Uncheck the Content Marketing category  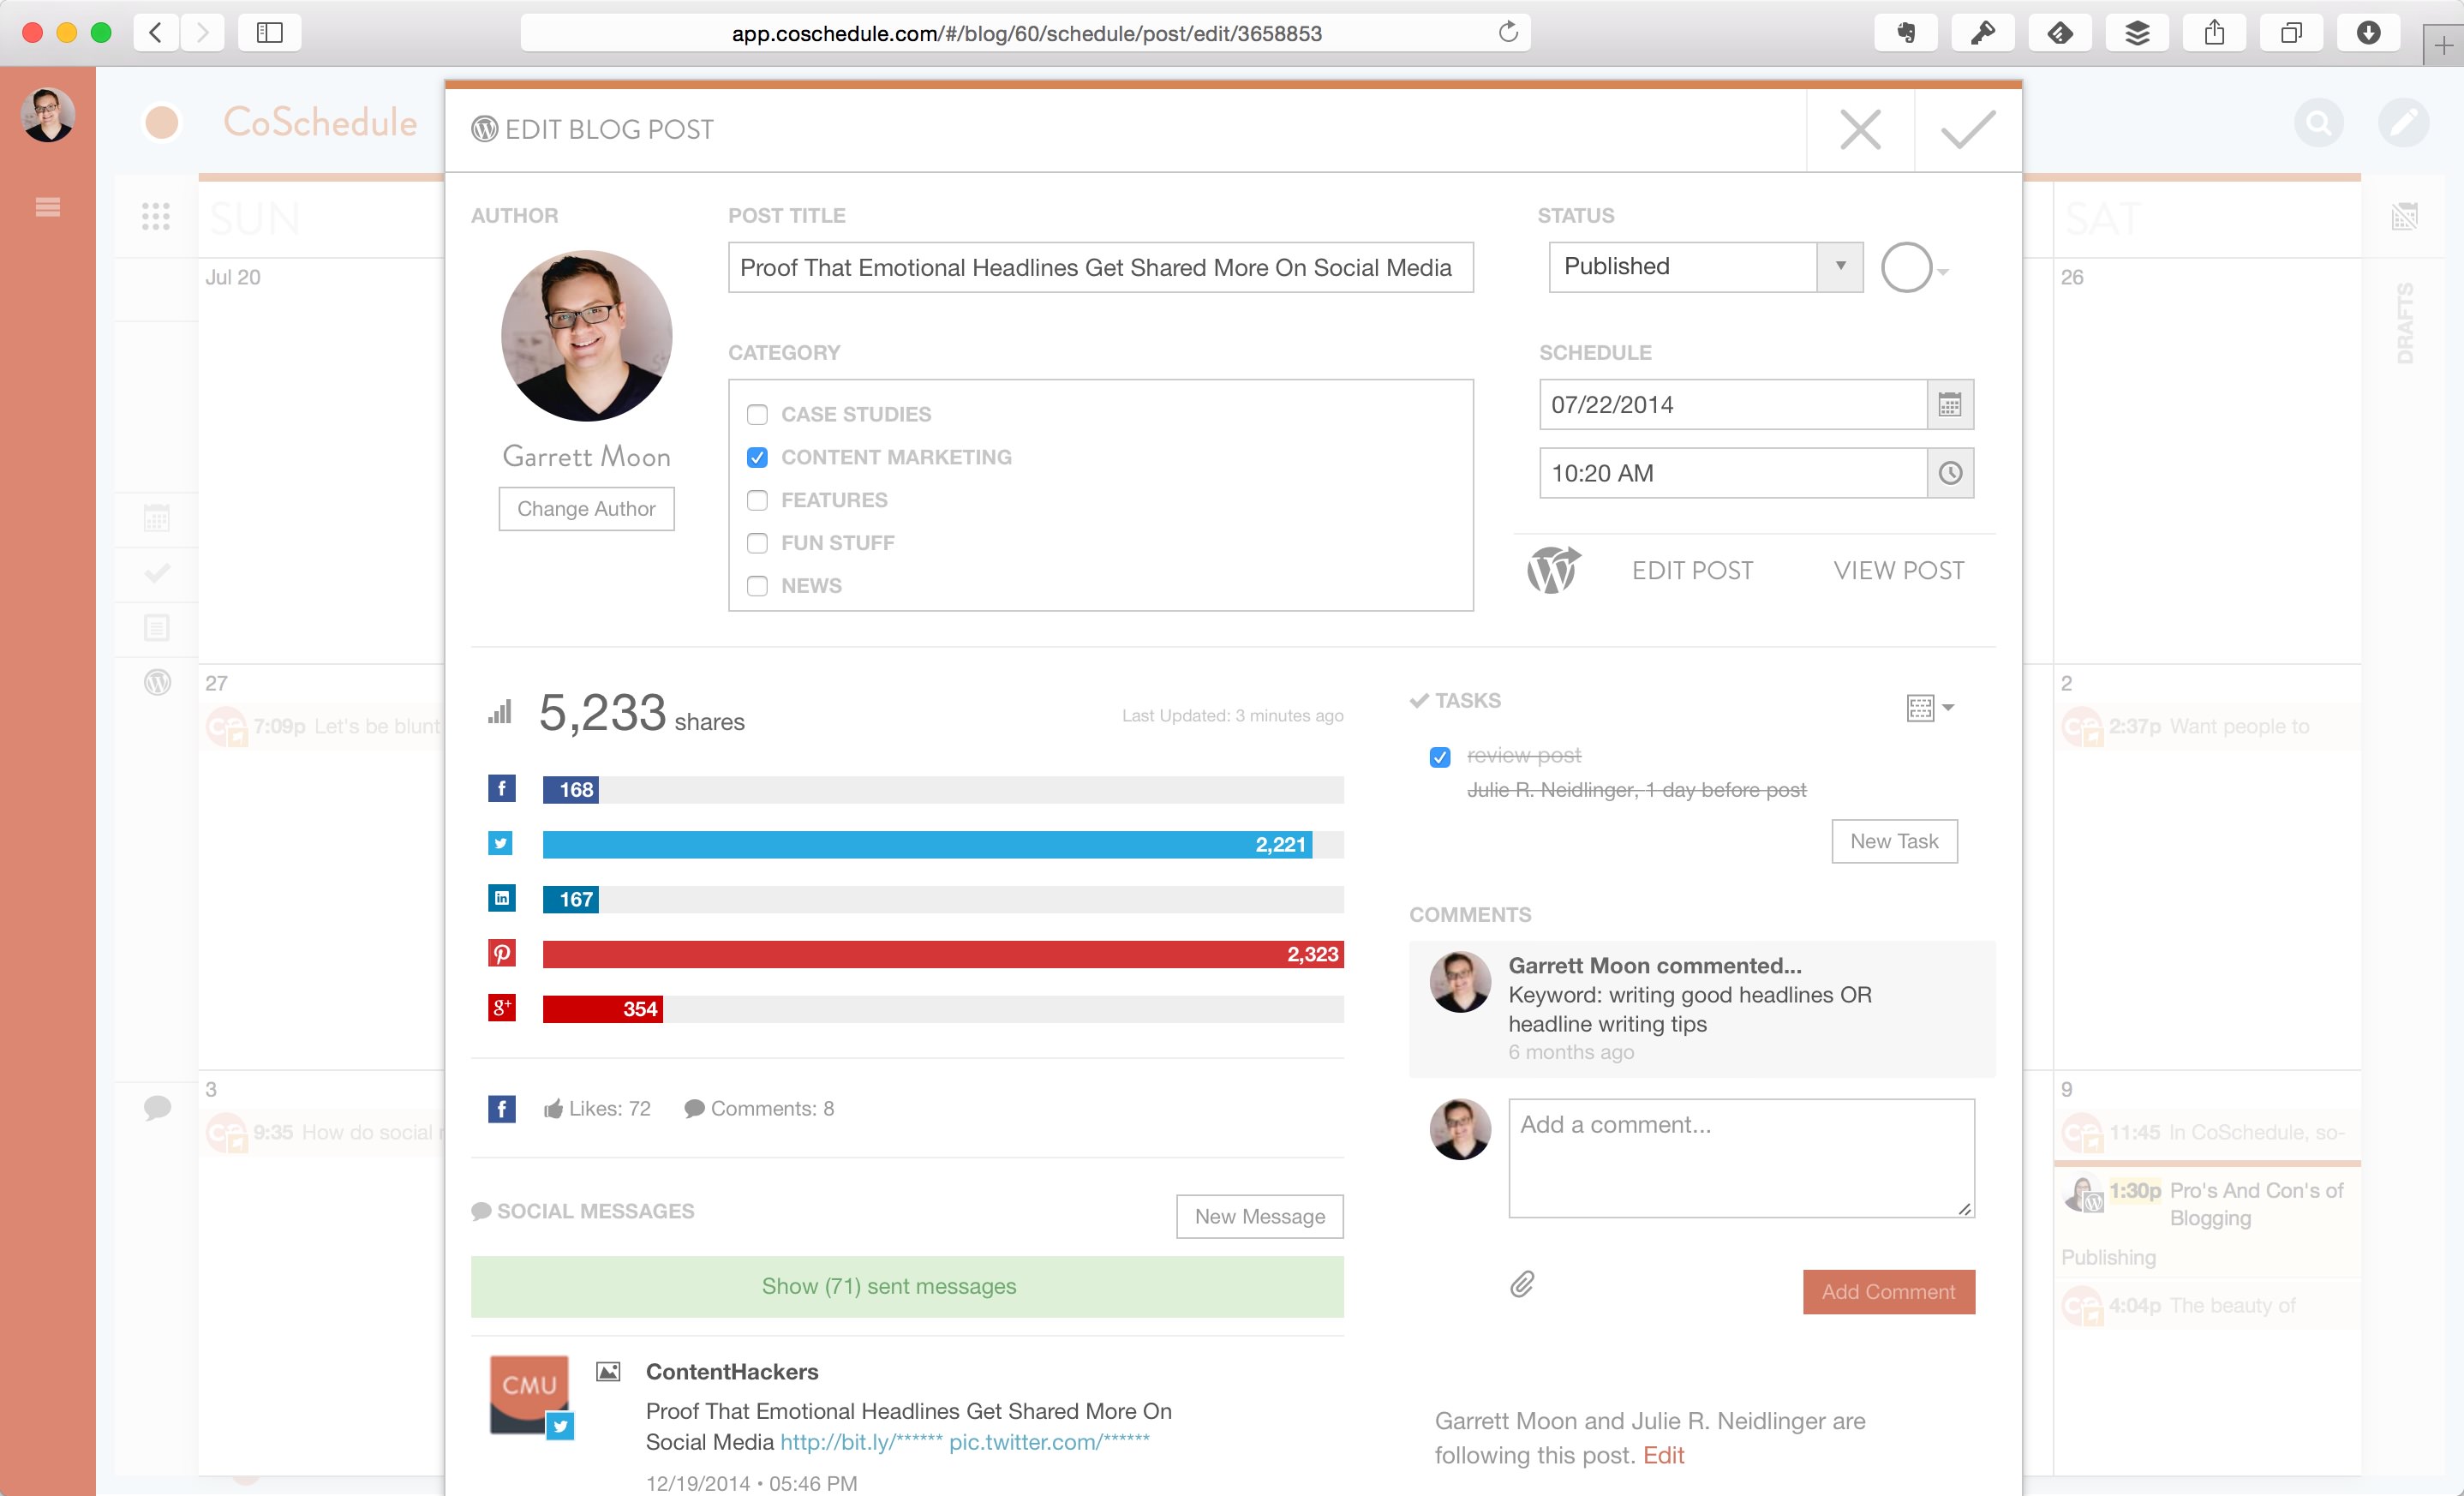[757, 457]
